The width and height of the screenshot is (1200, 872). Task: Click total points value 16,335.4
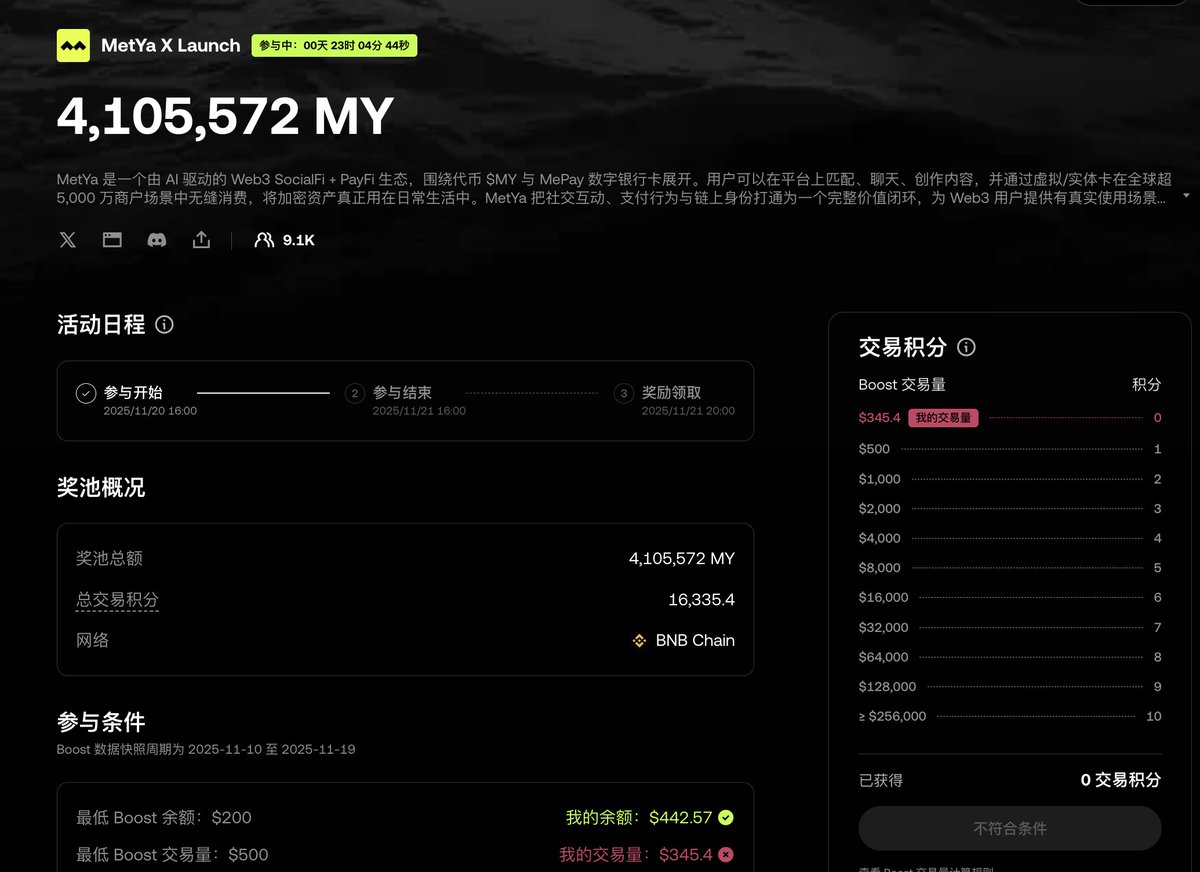click(x=702, y=600)
